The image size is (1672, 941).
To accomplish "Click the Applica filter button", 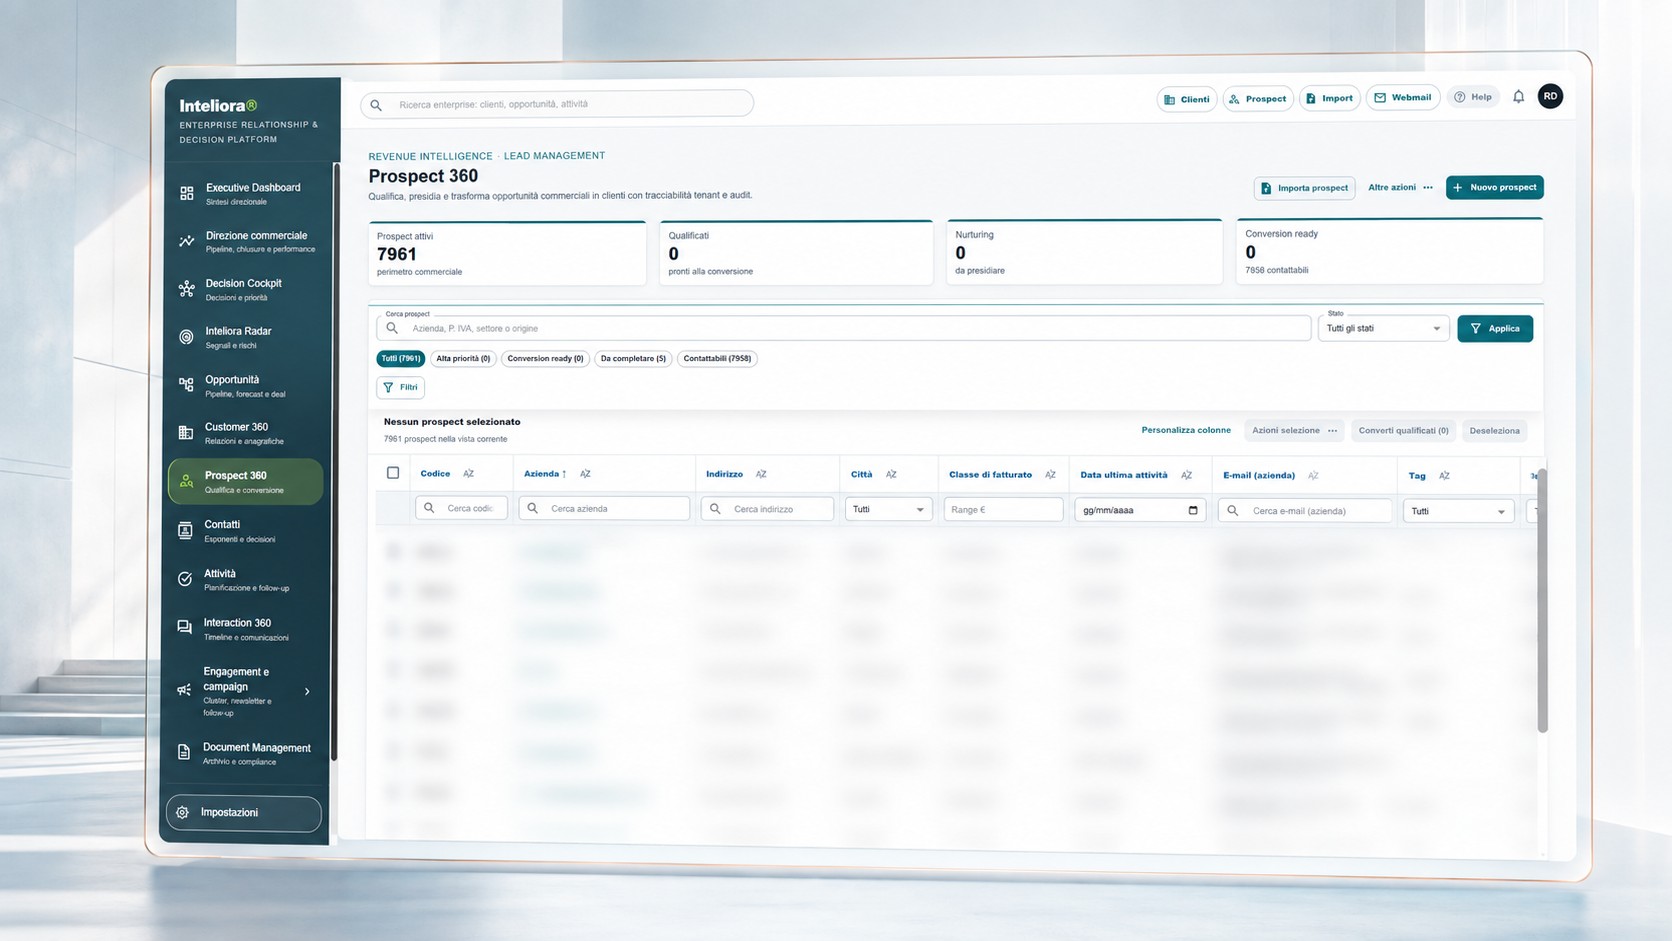I will tap(1495, 328).
